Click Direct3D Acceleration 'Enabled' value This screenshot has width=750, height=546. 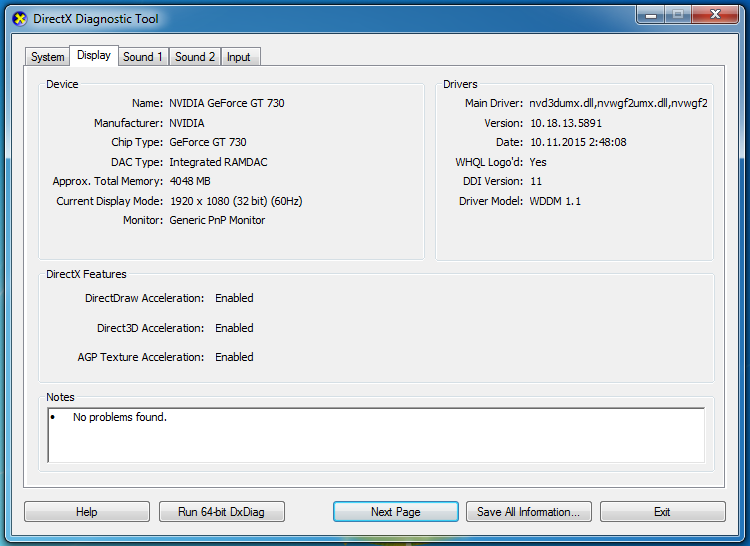tap(234, 328)
